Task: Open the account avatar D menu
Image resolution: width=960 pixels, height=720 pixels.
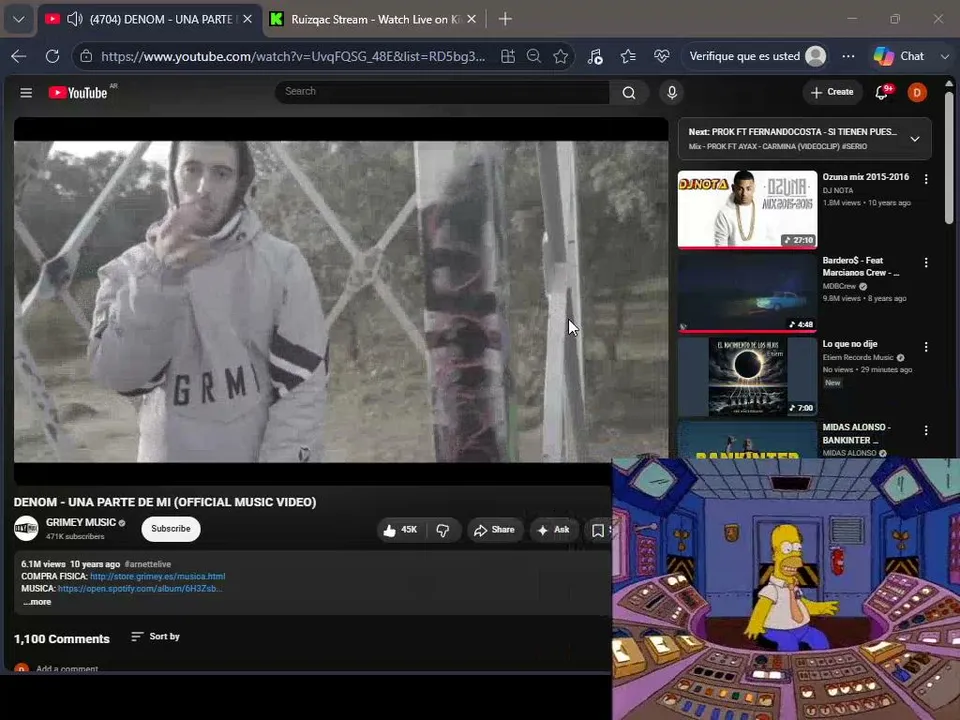Action: pos(917,92)
